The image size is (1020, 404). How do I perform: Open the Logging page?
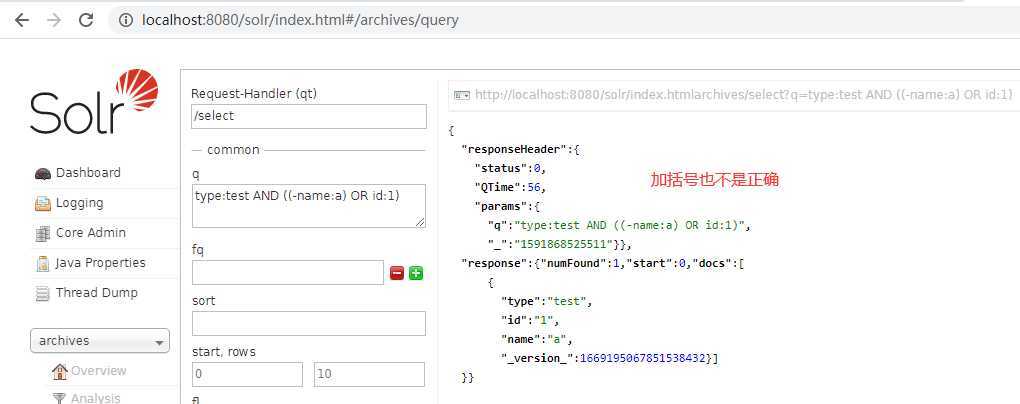click(79, 203)
